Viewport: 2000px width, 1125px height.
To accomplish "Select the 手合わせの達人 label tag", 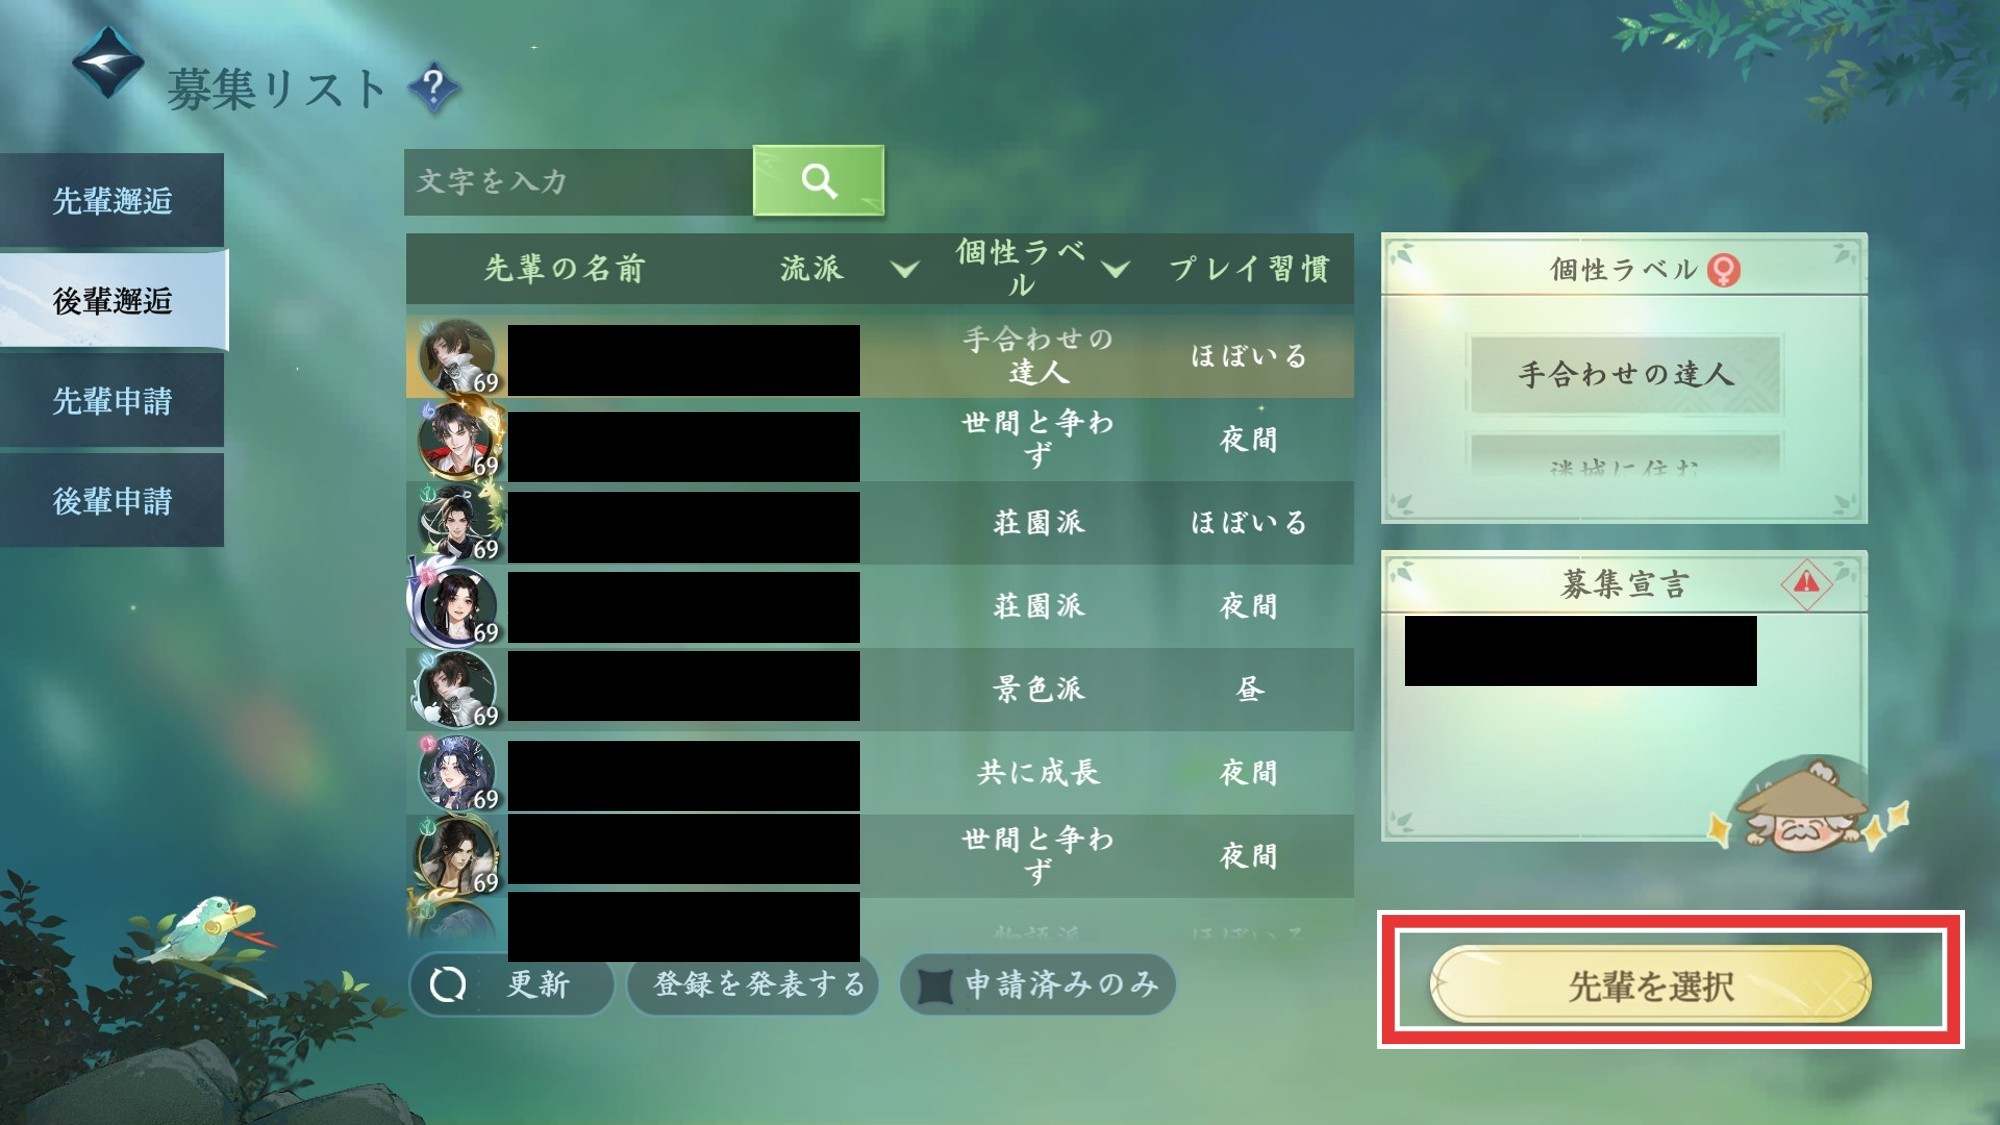I will (x=1625, y=374).
